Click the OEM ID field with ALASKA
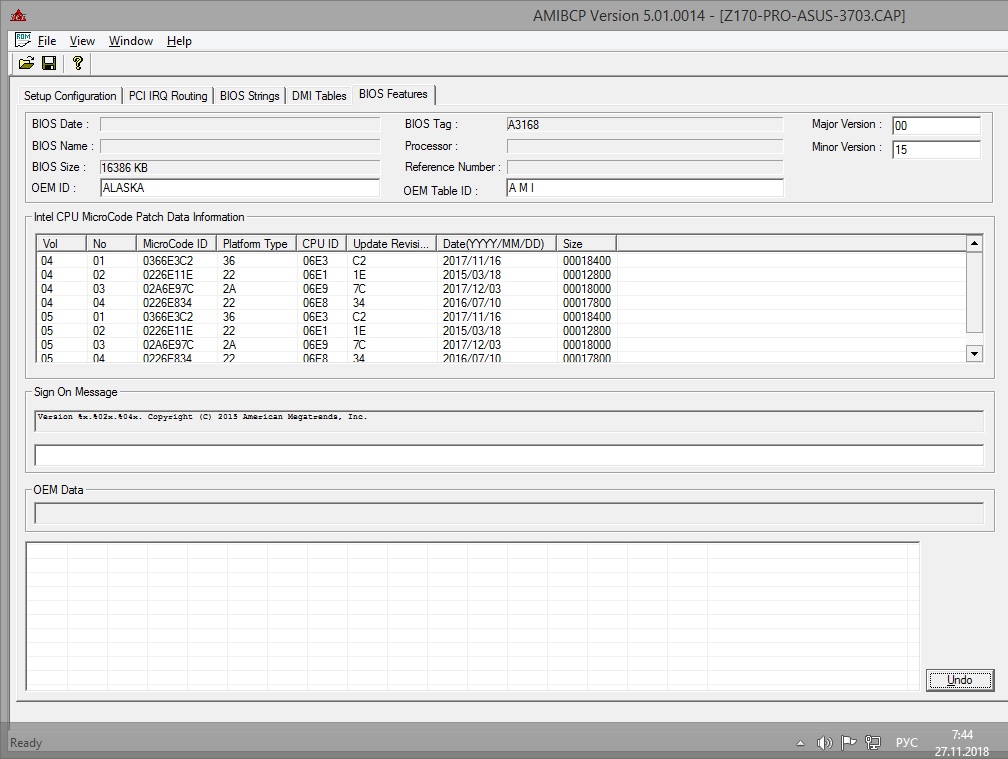 pos(240,188)
